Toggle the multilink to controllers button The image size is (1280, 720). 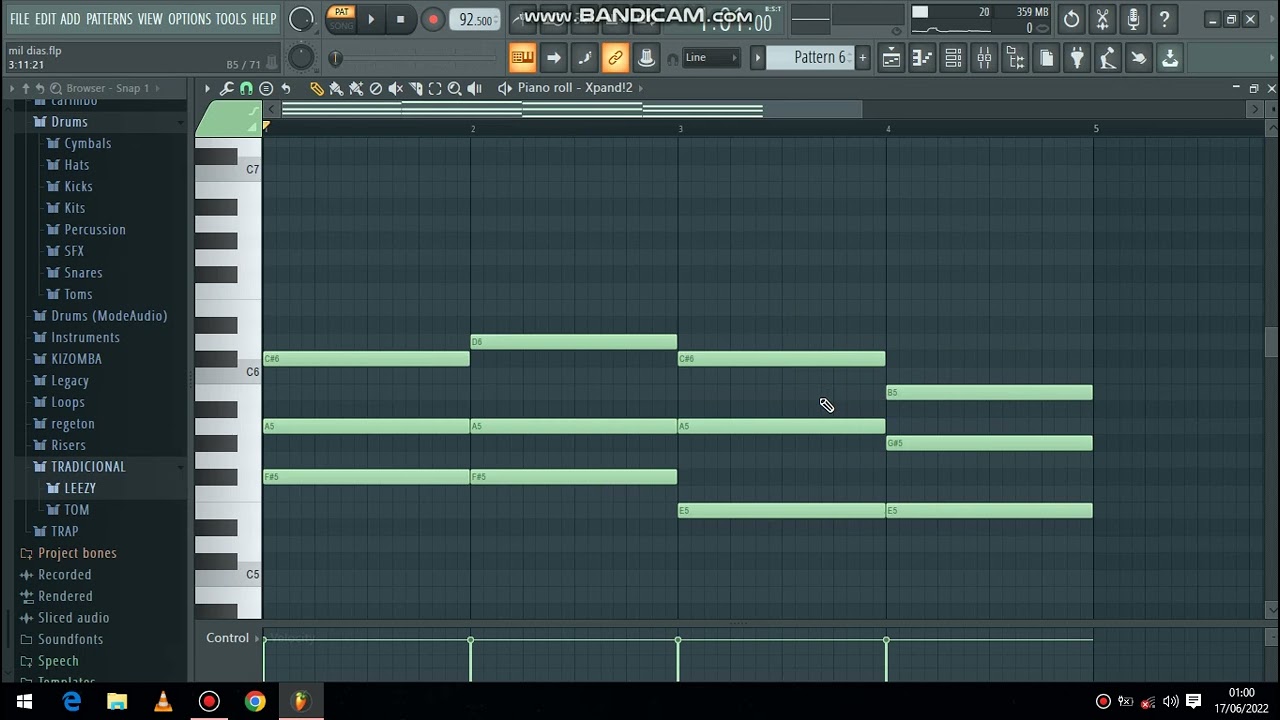(646, 58)
